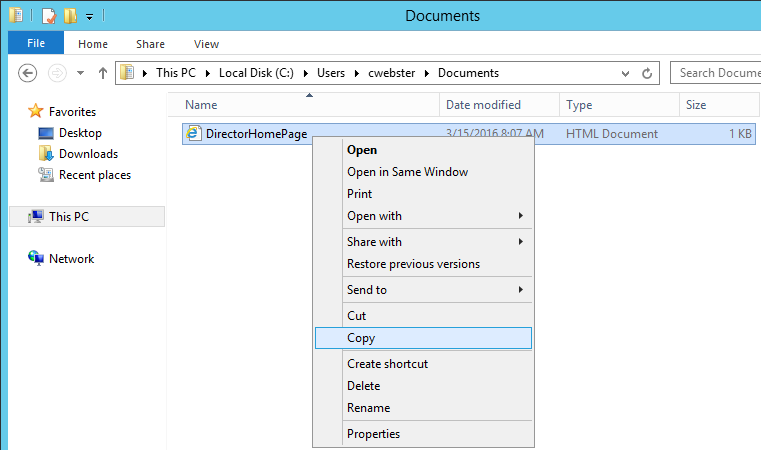Click the Search Documents input field
761x450 pixels.
tap(715, 73)
